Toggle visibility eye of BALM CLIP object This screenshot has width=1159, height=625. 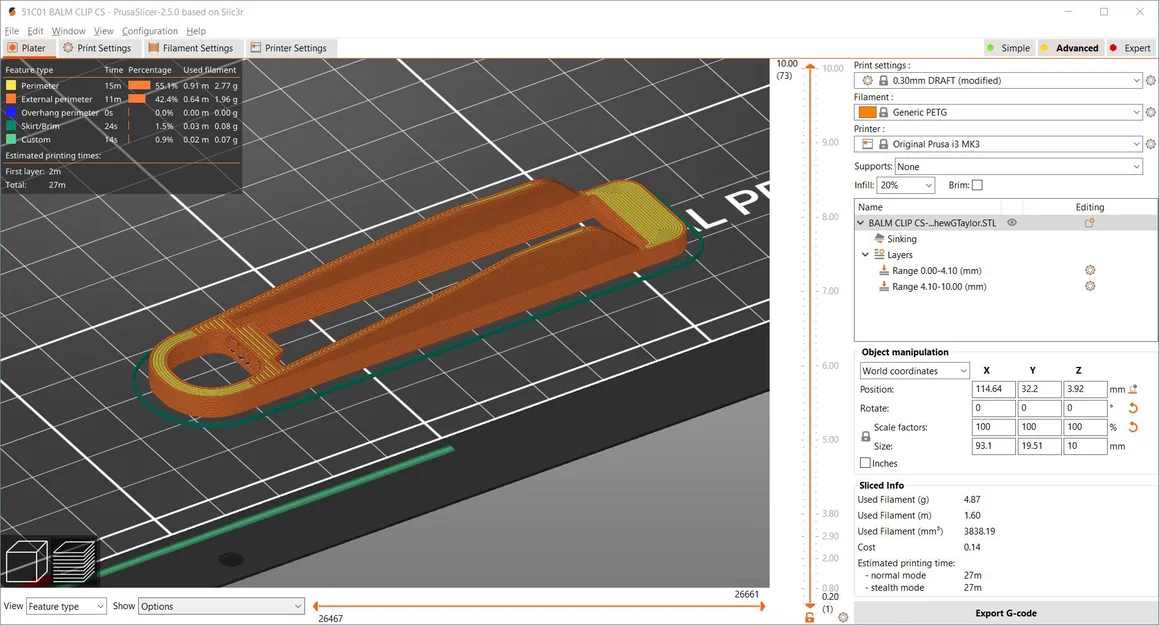click(1012, 222)
